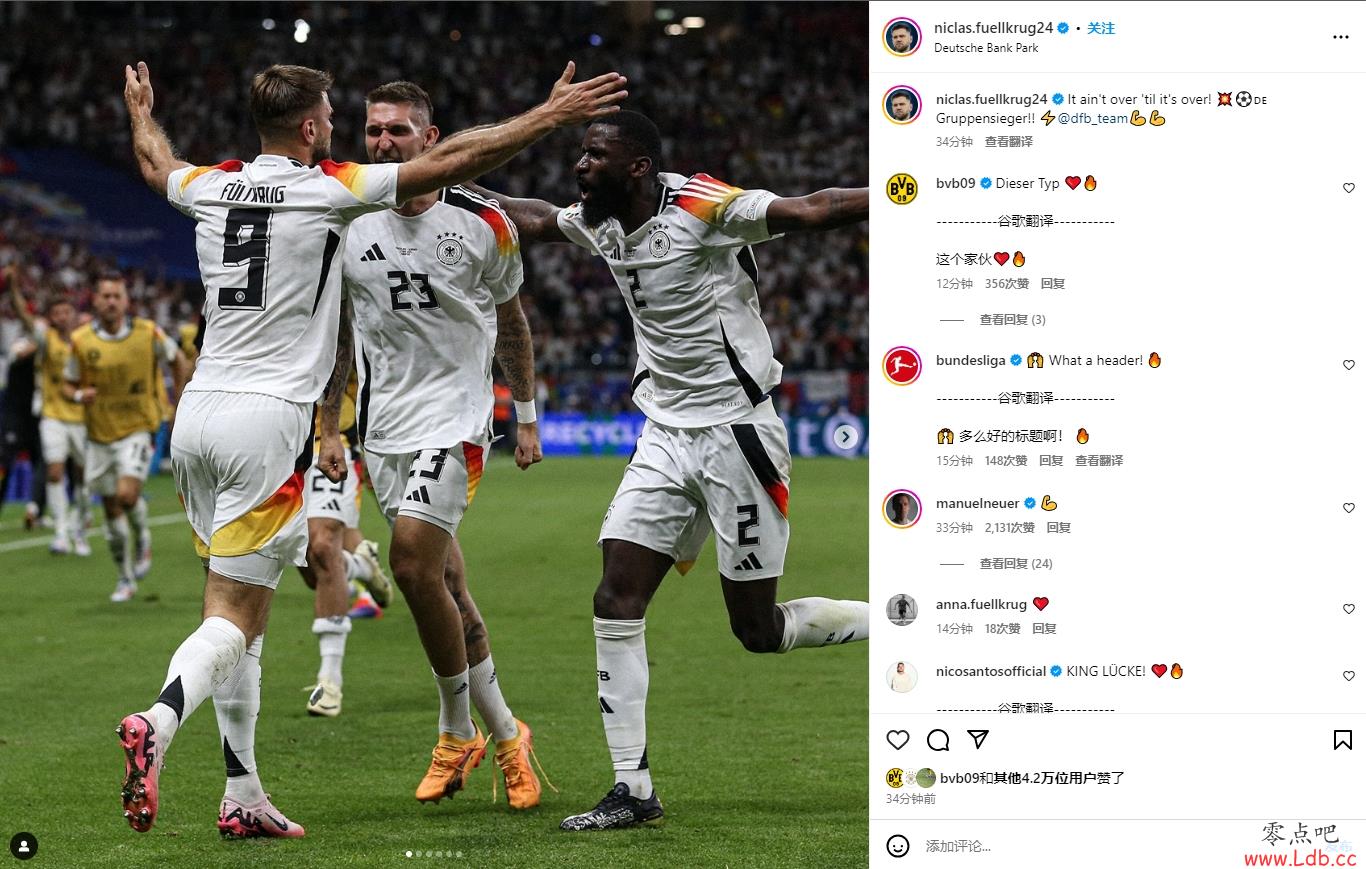Open comment bubble icon below post
Viewport: 1366px width, 869px height.
[x=938, y=740]
